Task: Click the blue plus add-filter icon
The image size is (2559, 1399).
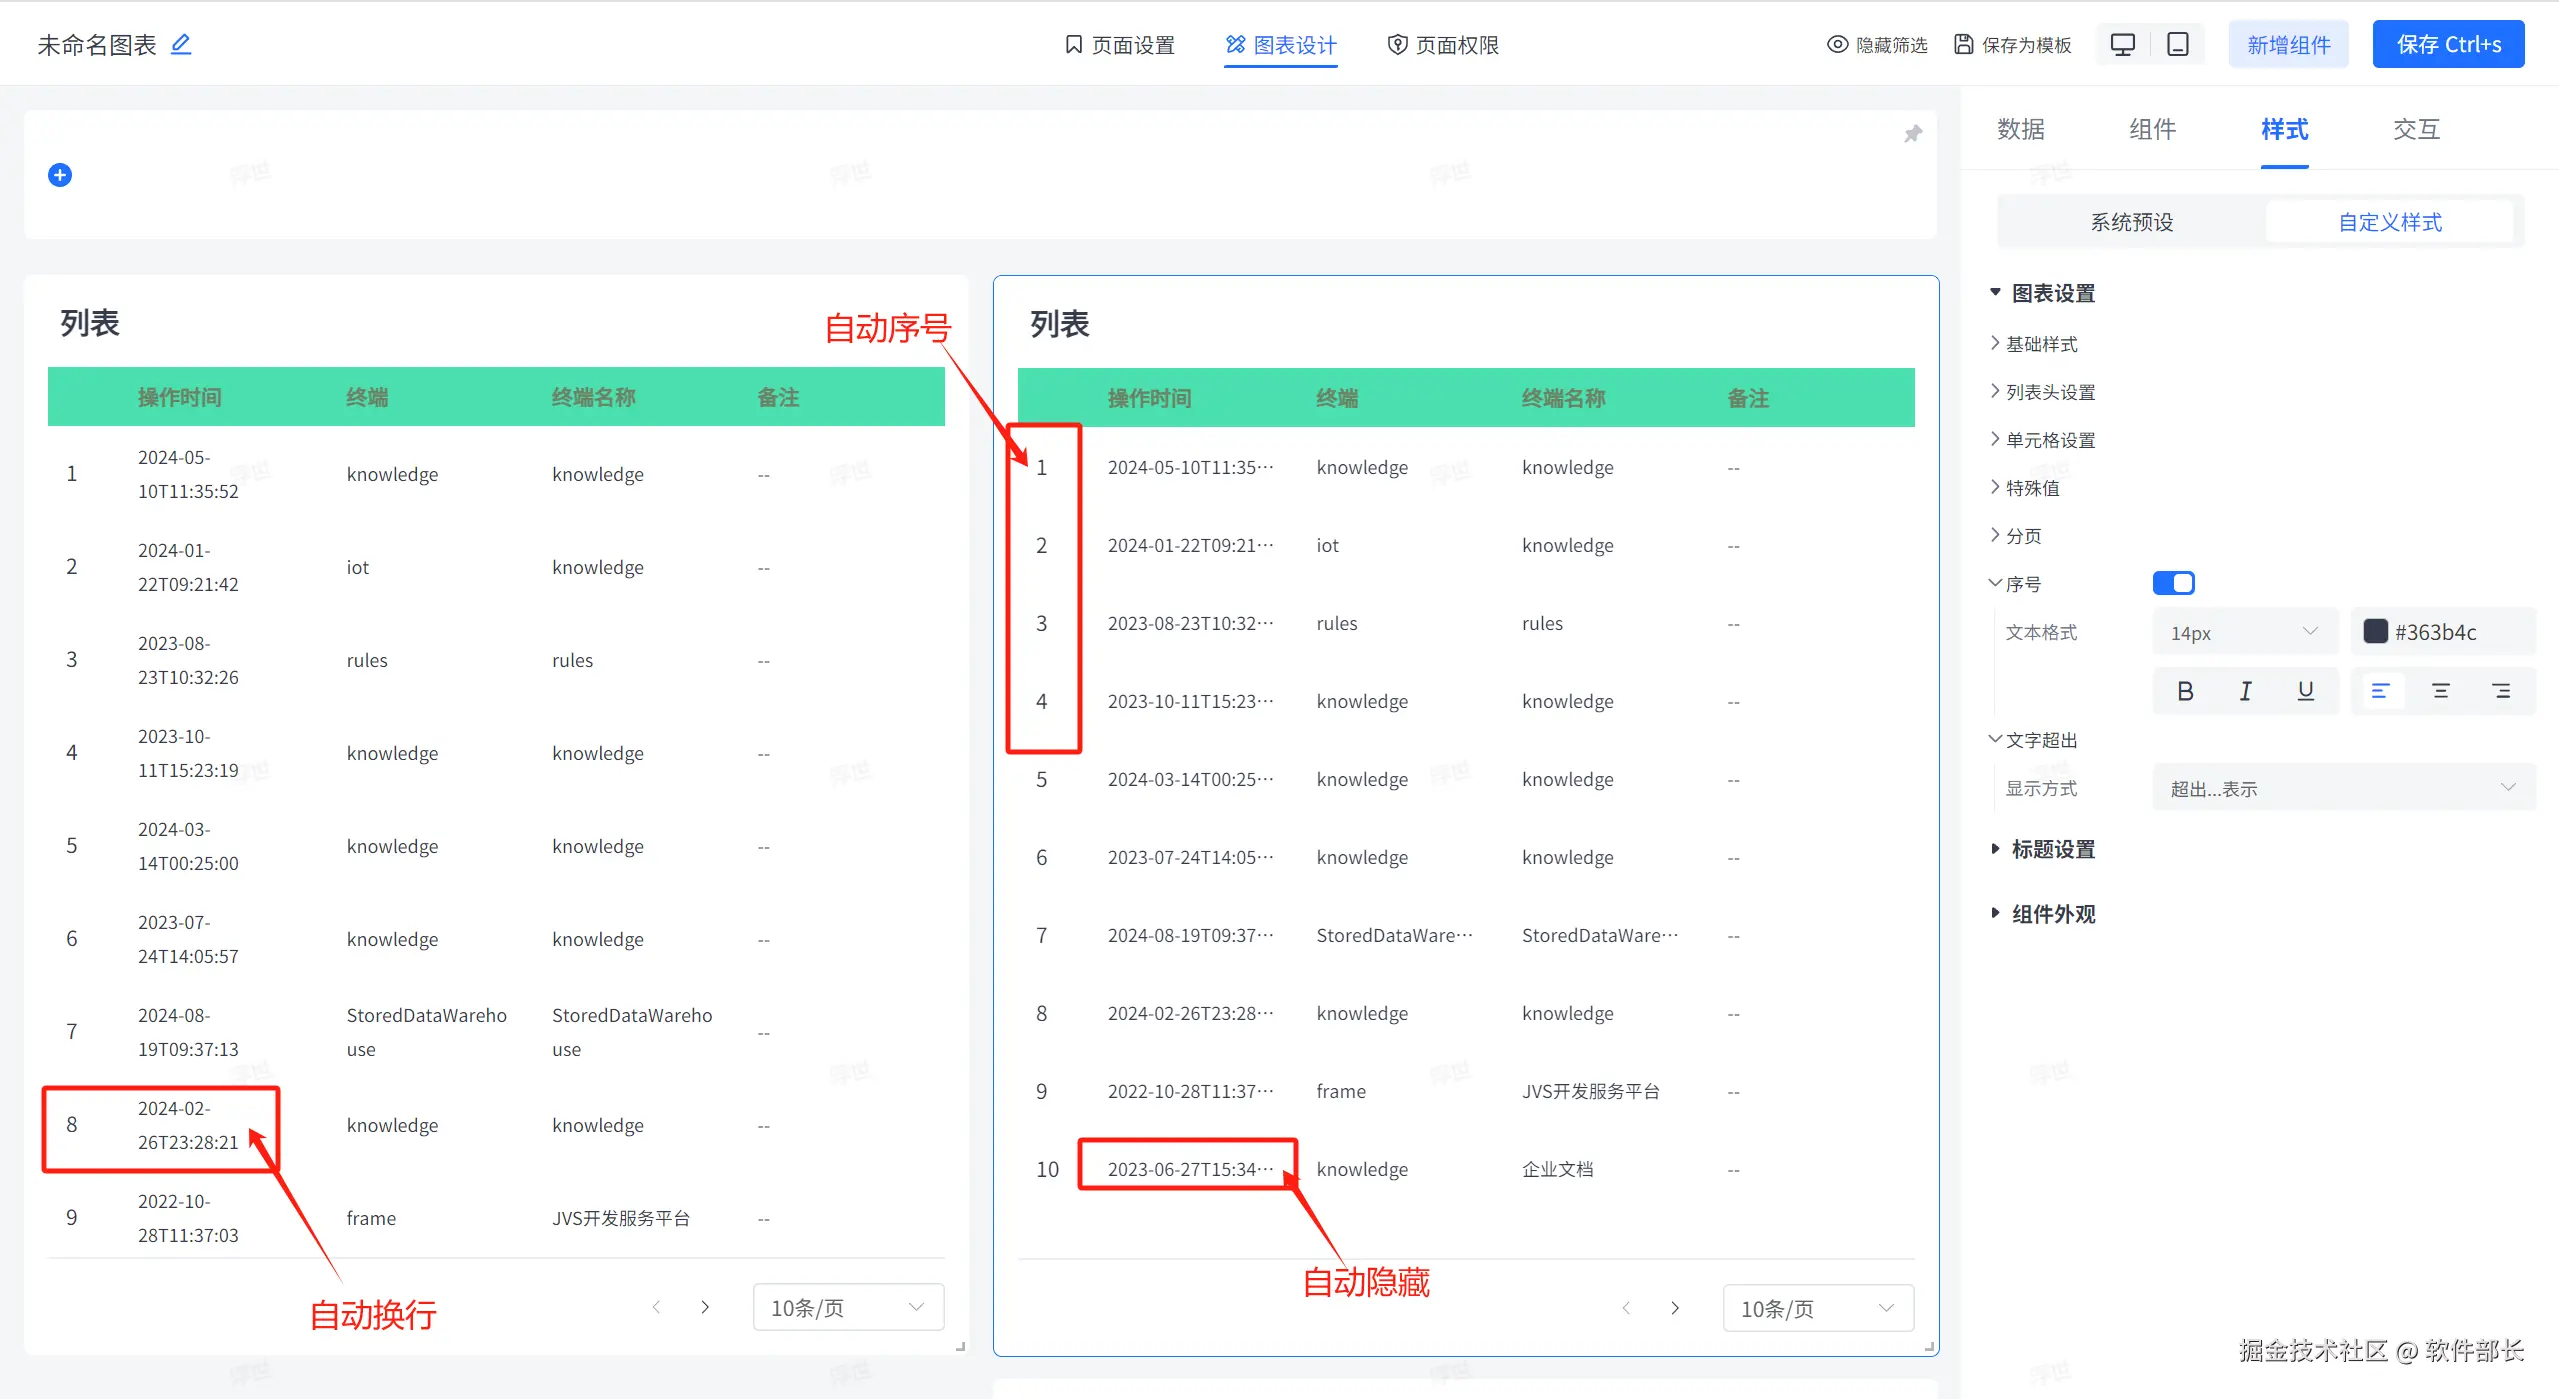Action: tap(60, 175)
